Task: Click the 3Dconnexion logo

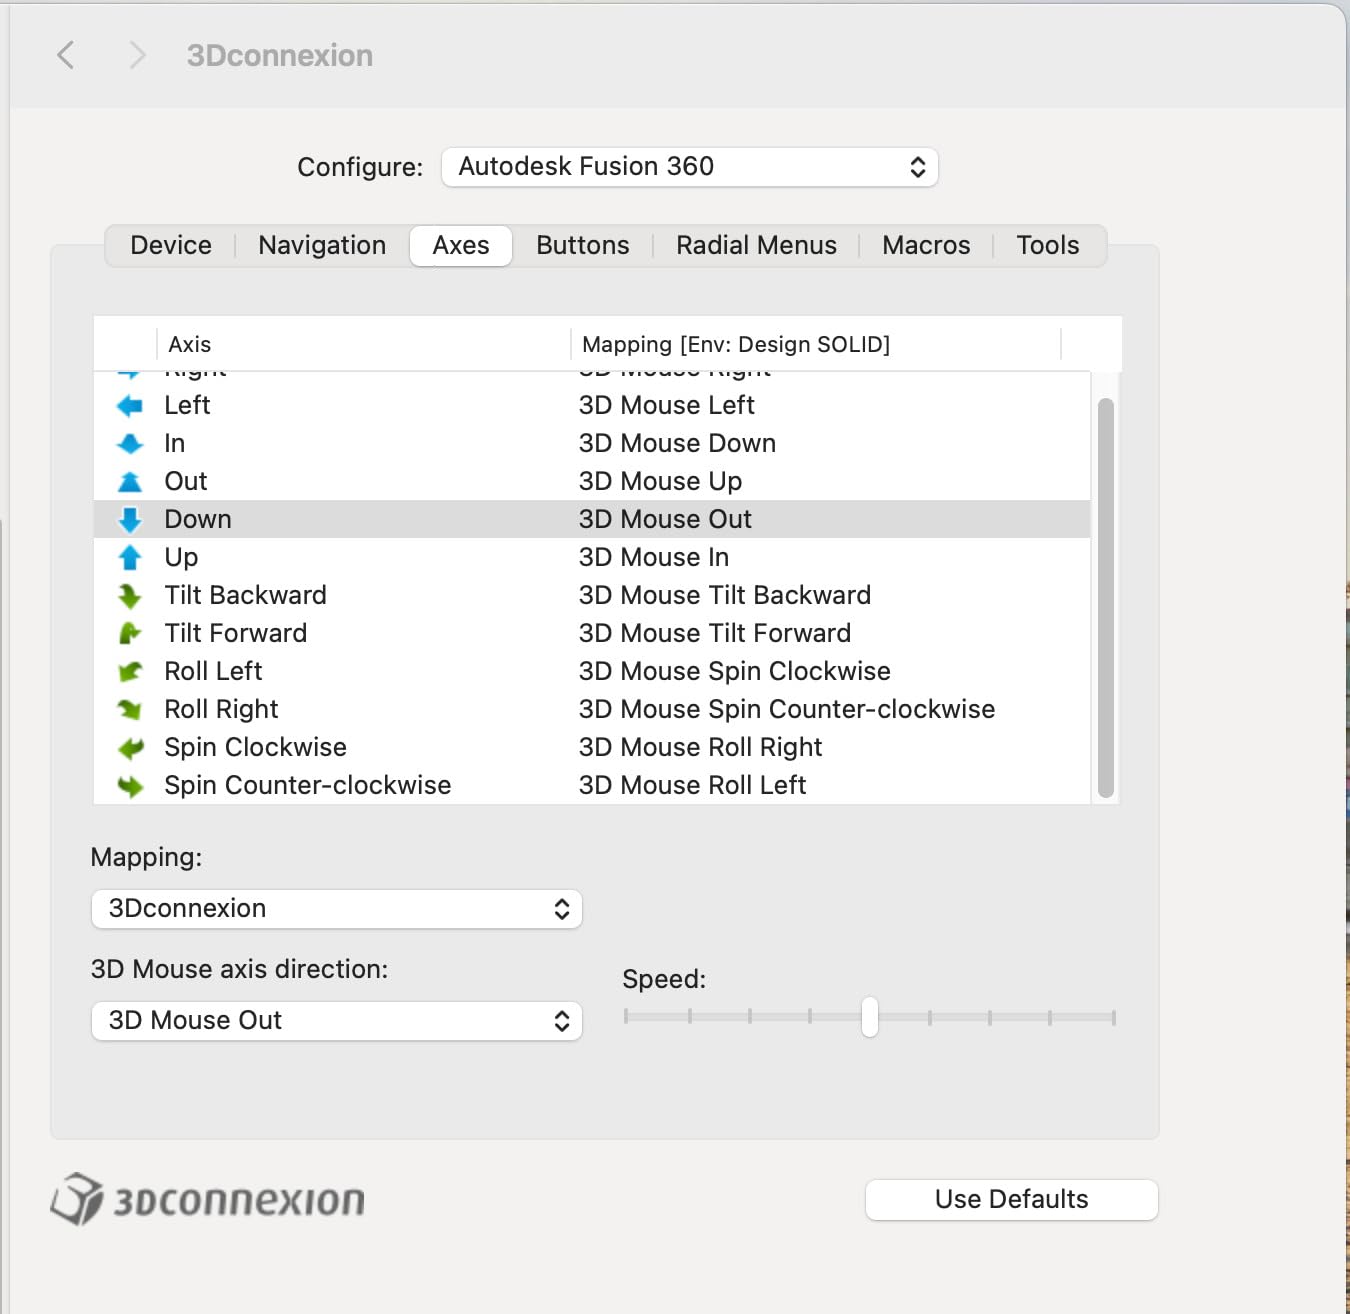Action: click(208, 1199)
